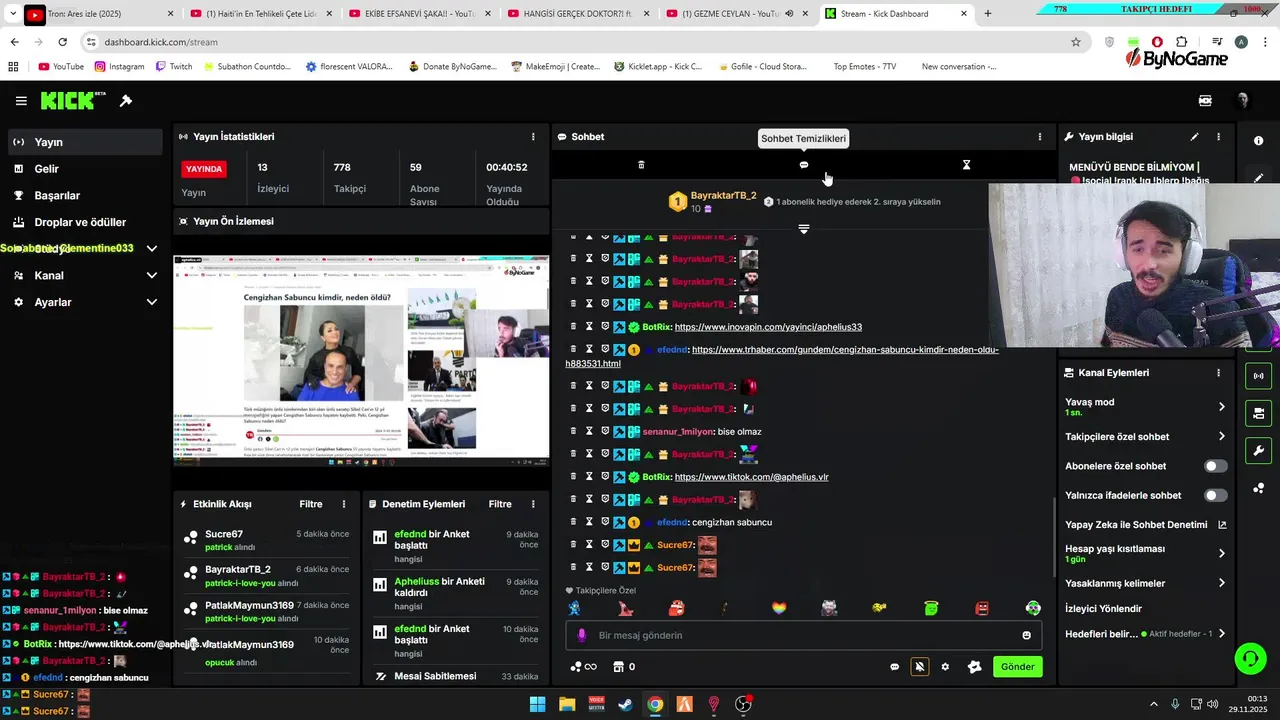Open the emoji picker in message box

pyautogui.click(x=1026, y=635)
